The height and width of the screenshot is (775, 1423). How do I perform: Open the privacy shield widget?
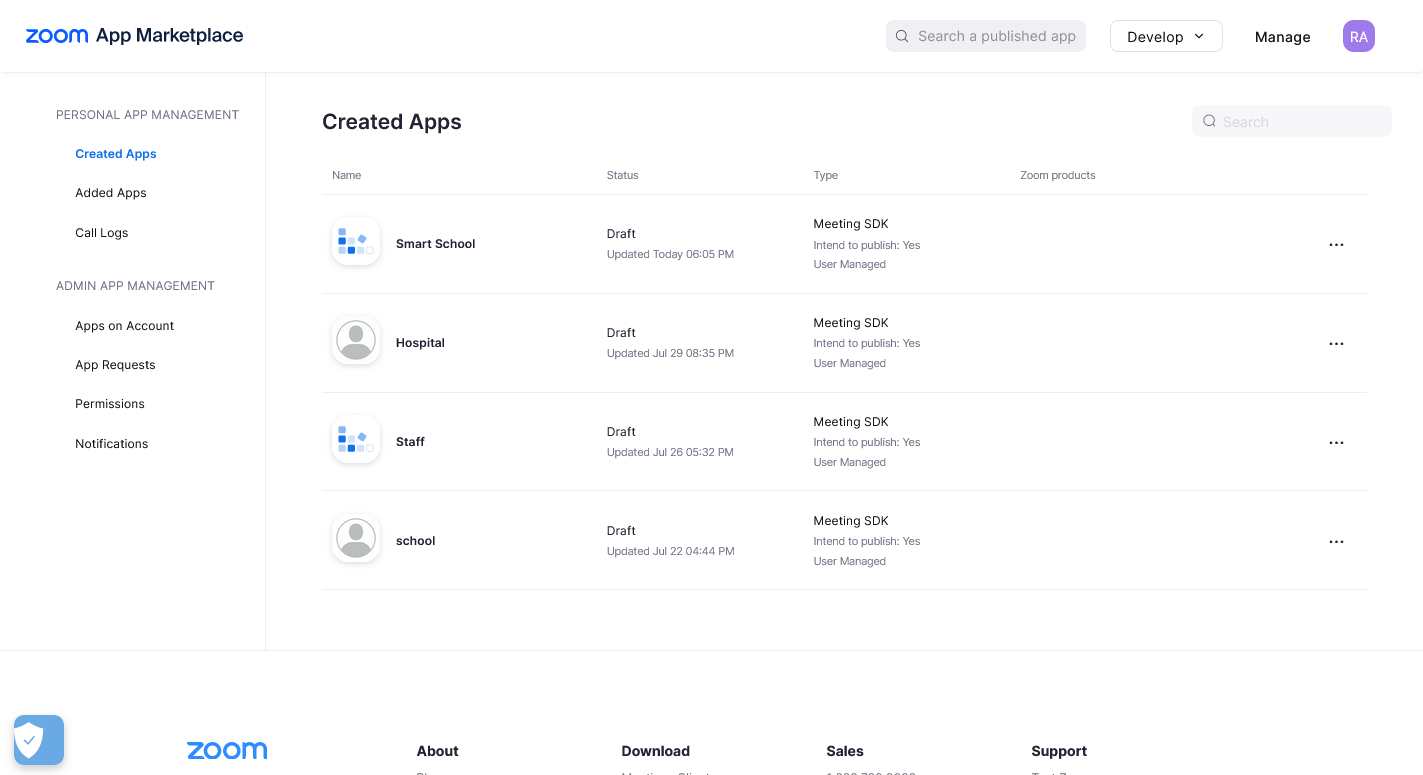click(x=39, y=740)
